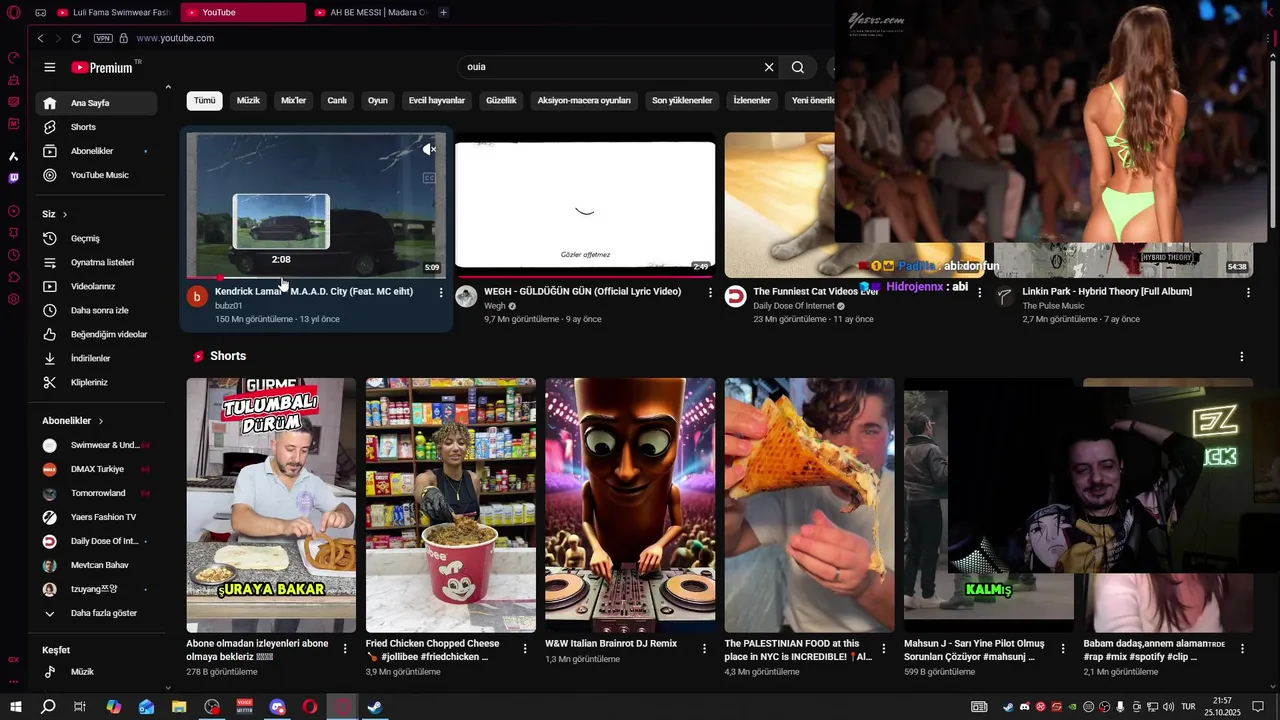Switch to AH BE MESSI tab
The width and height of the screenshot is (1280, 720).
pyautogui.click(x=370, y=12)
